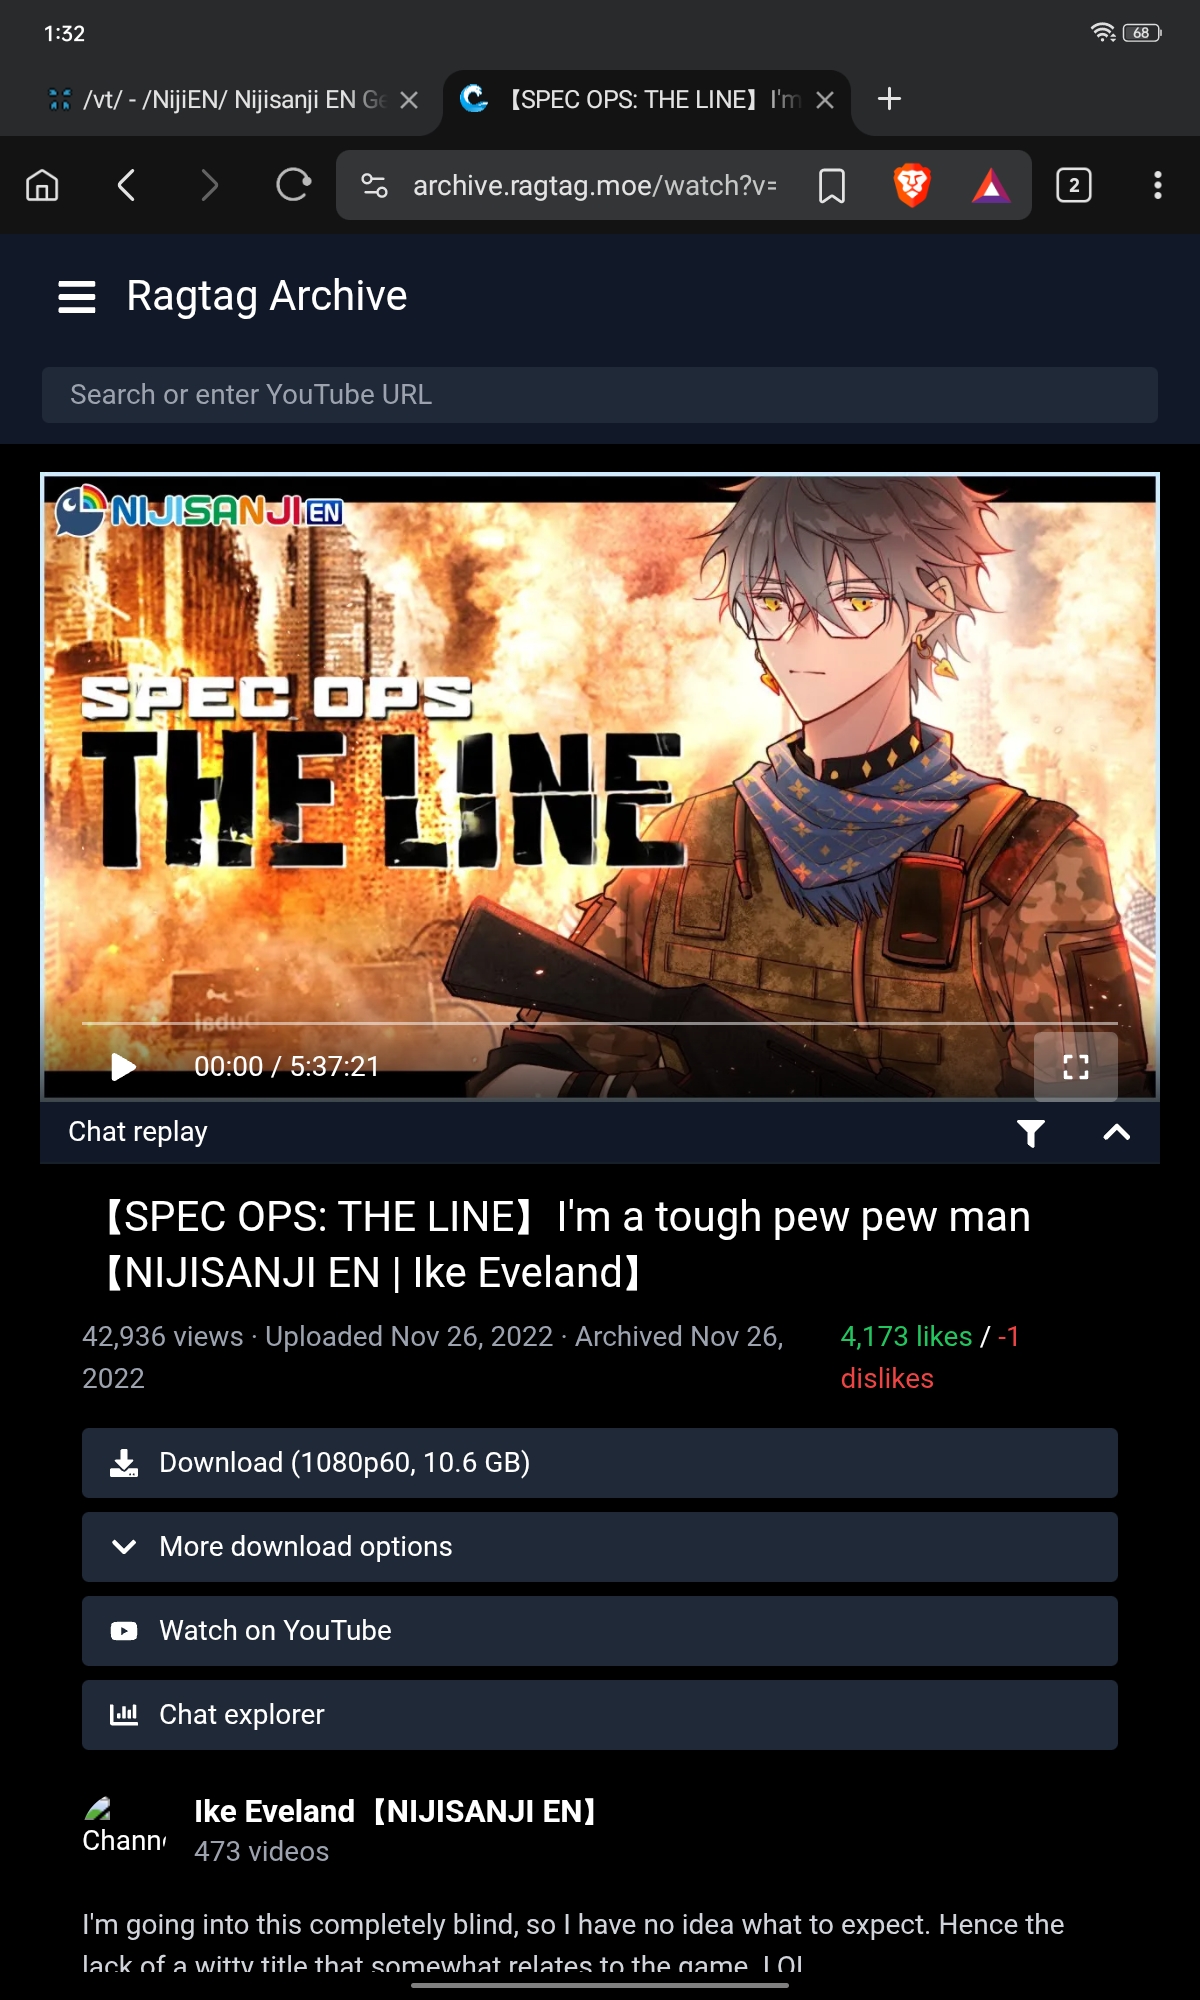
Task: Play the video with the play button
Action: click(x=123, y=1067)
